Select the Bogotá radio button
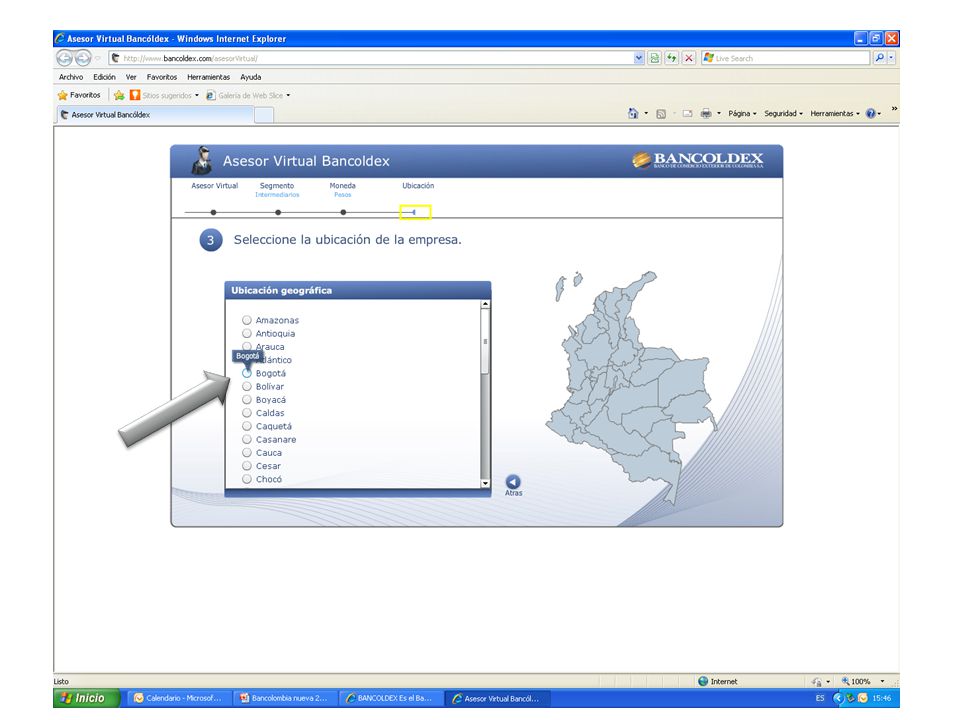Screen dimensions: 960x720 (247, 373)
